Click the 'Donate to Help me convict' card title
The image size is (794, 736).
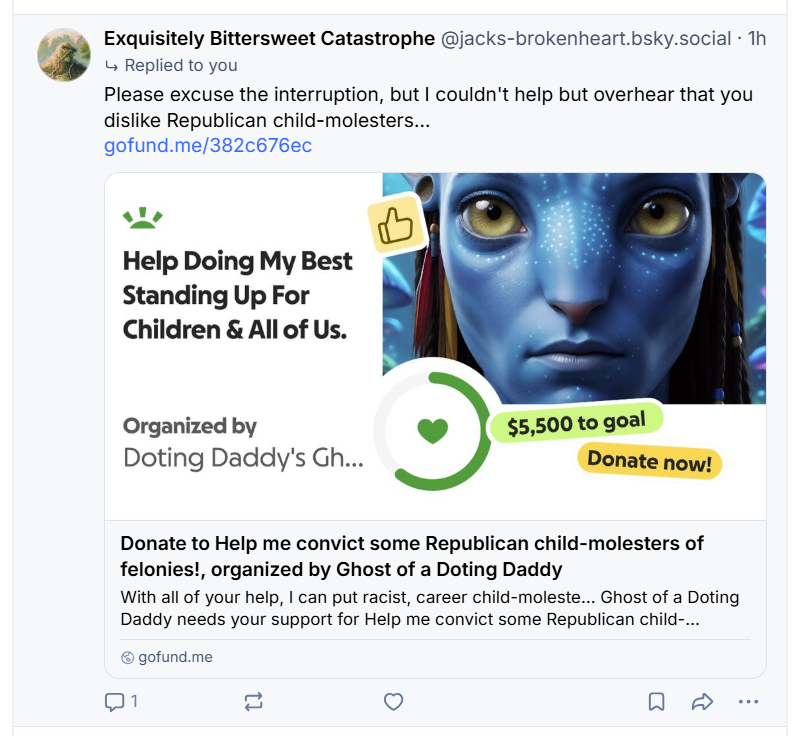pyautogui.click(x=412, y=556)
